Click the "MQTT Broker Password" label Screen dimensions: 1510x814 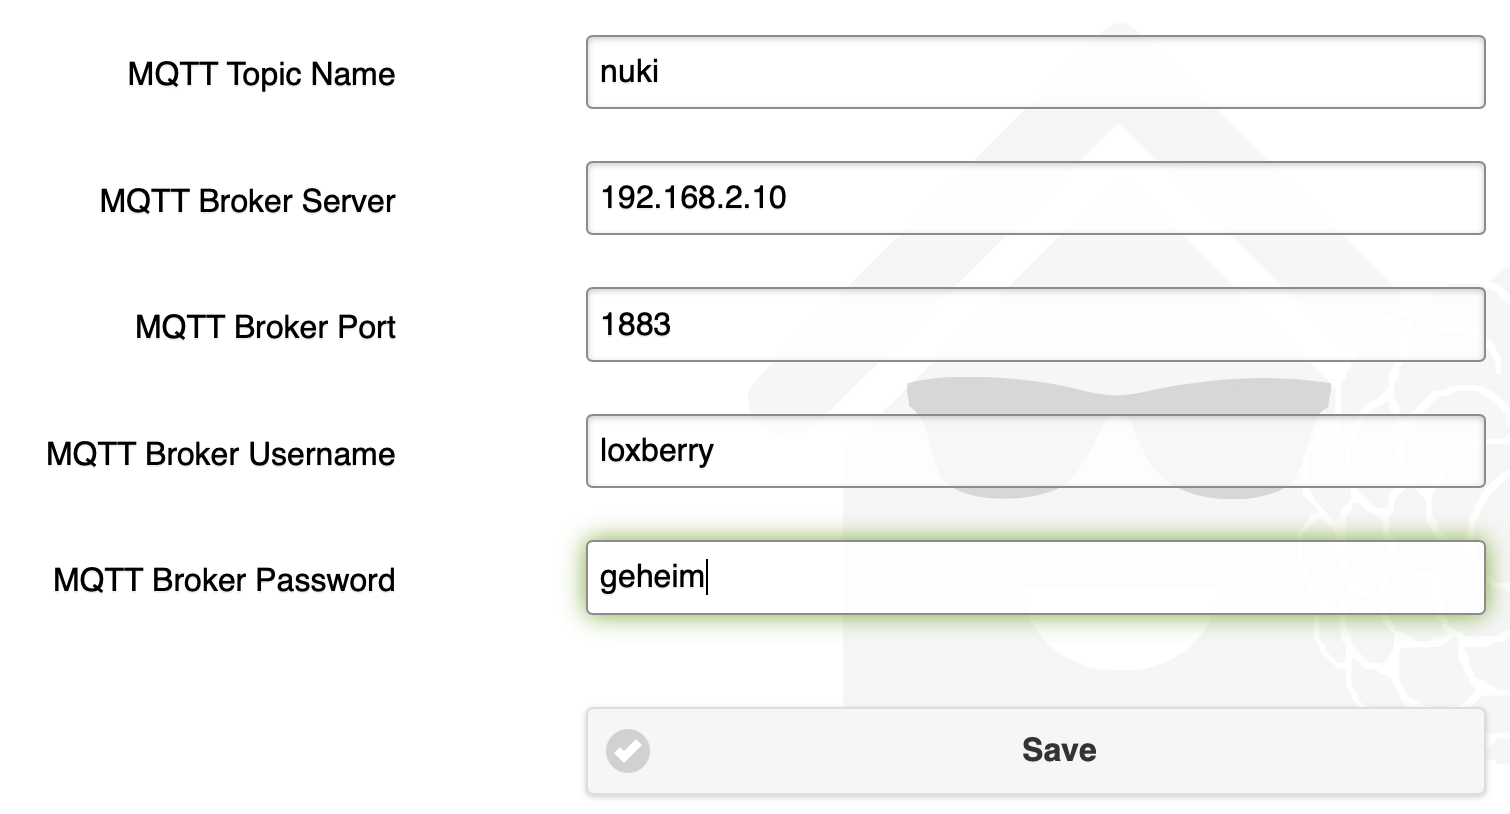click(224, 580)
